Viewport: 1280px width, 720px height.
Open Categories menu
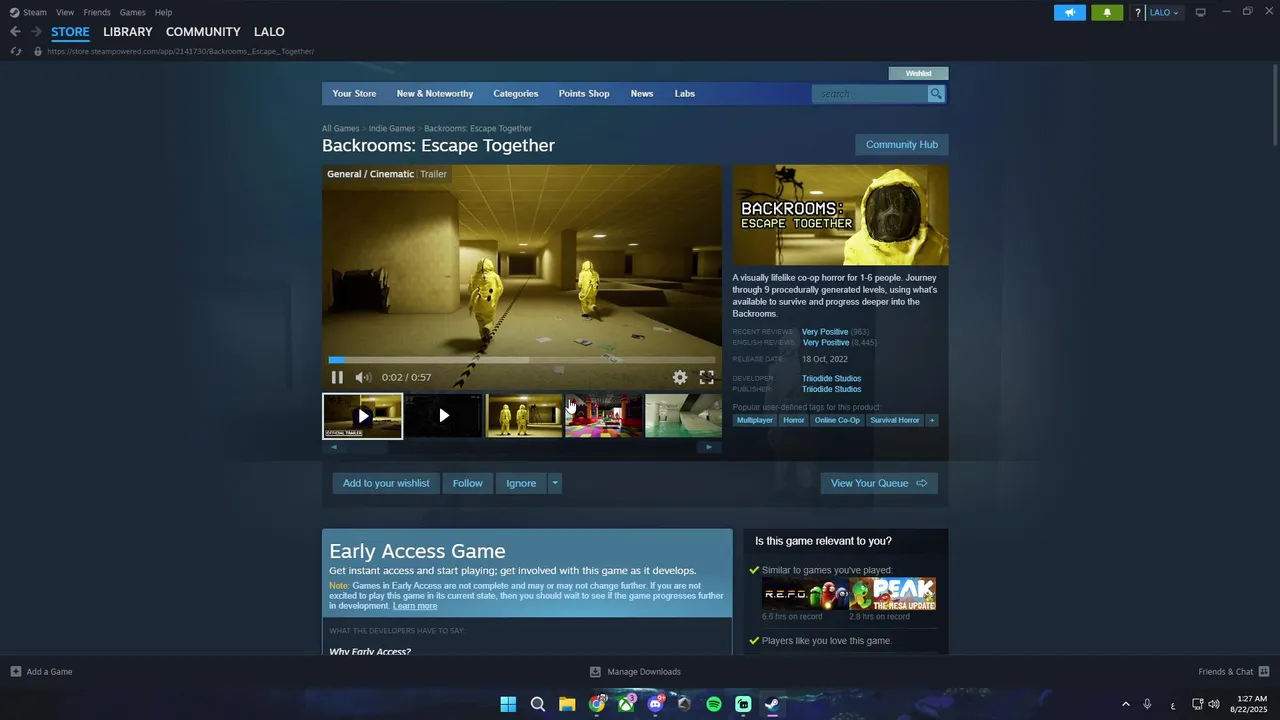click(x=515, y=94)
